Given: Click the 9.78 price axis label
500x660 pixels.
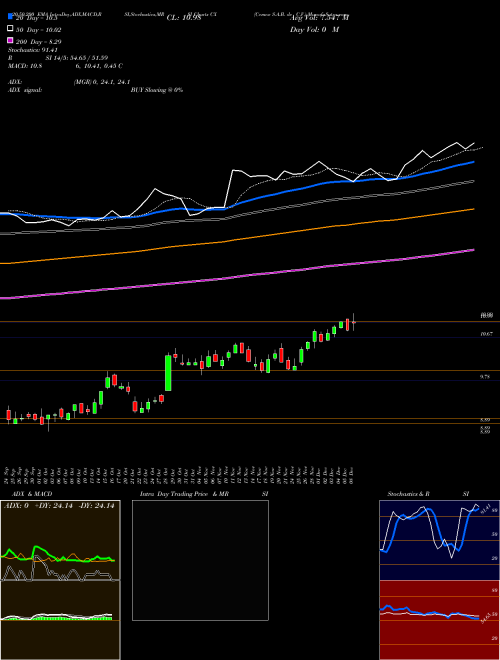Looking at the screenshot, I should pyautogui.click(x=485, y=377).
